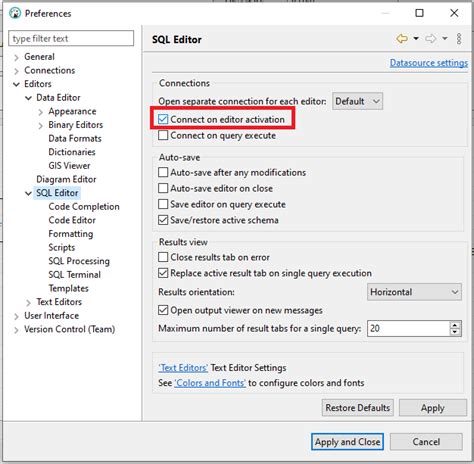Select Dictionaries preference page

tap(72, 152)
